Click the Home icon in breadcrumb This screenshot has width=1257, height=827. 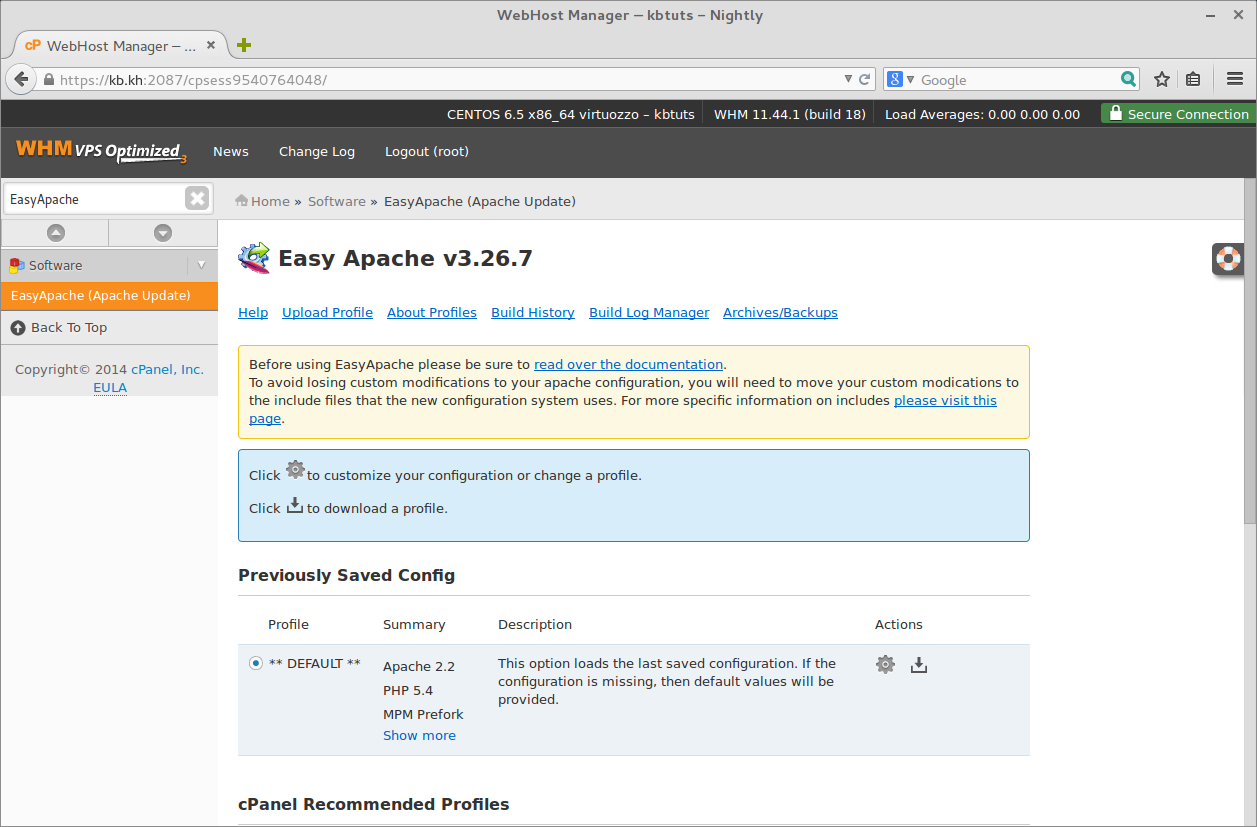click(242, 201)
